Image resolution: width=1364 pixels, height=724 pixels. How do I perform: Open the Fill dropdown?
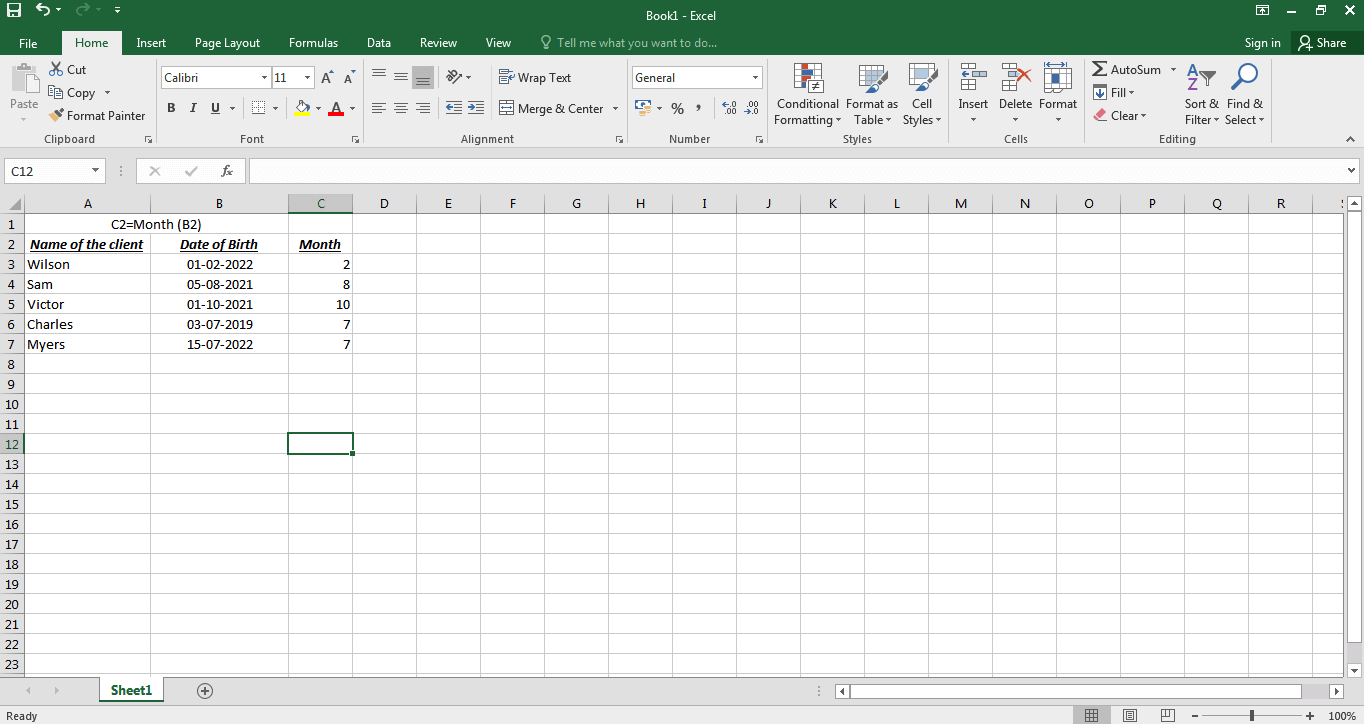pyautogui.click(x=1114, y=92)
